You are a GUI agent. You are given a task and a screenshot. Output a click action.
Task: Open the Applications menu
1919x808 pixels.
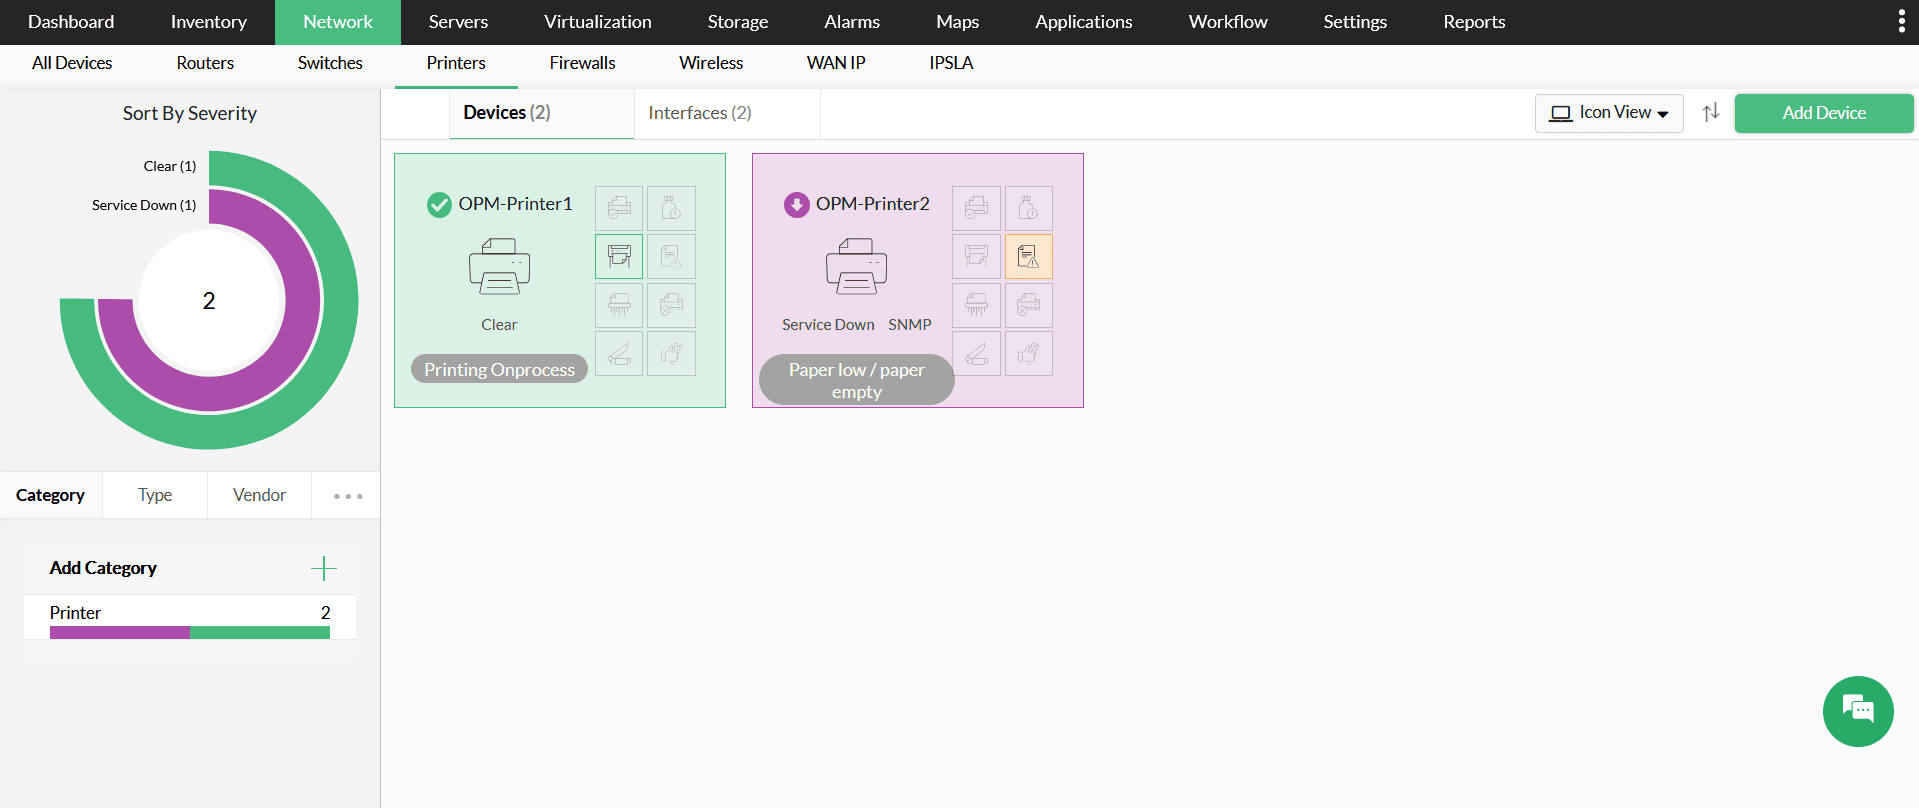pos(1084,22)
